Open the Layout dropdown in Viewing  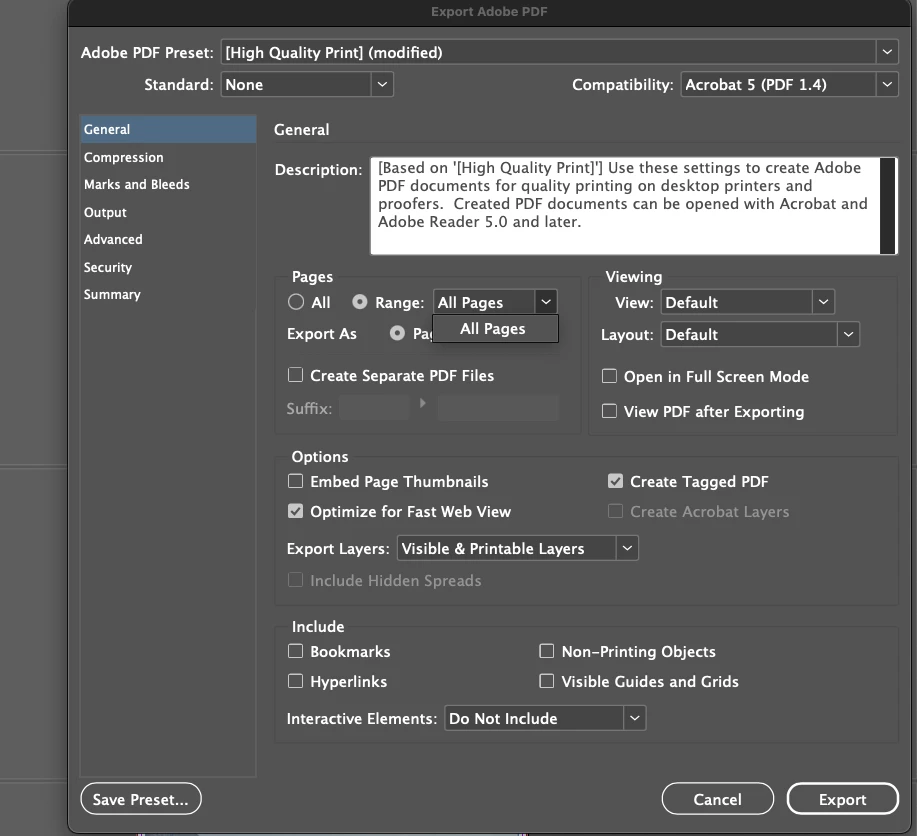[760, 335]
